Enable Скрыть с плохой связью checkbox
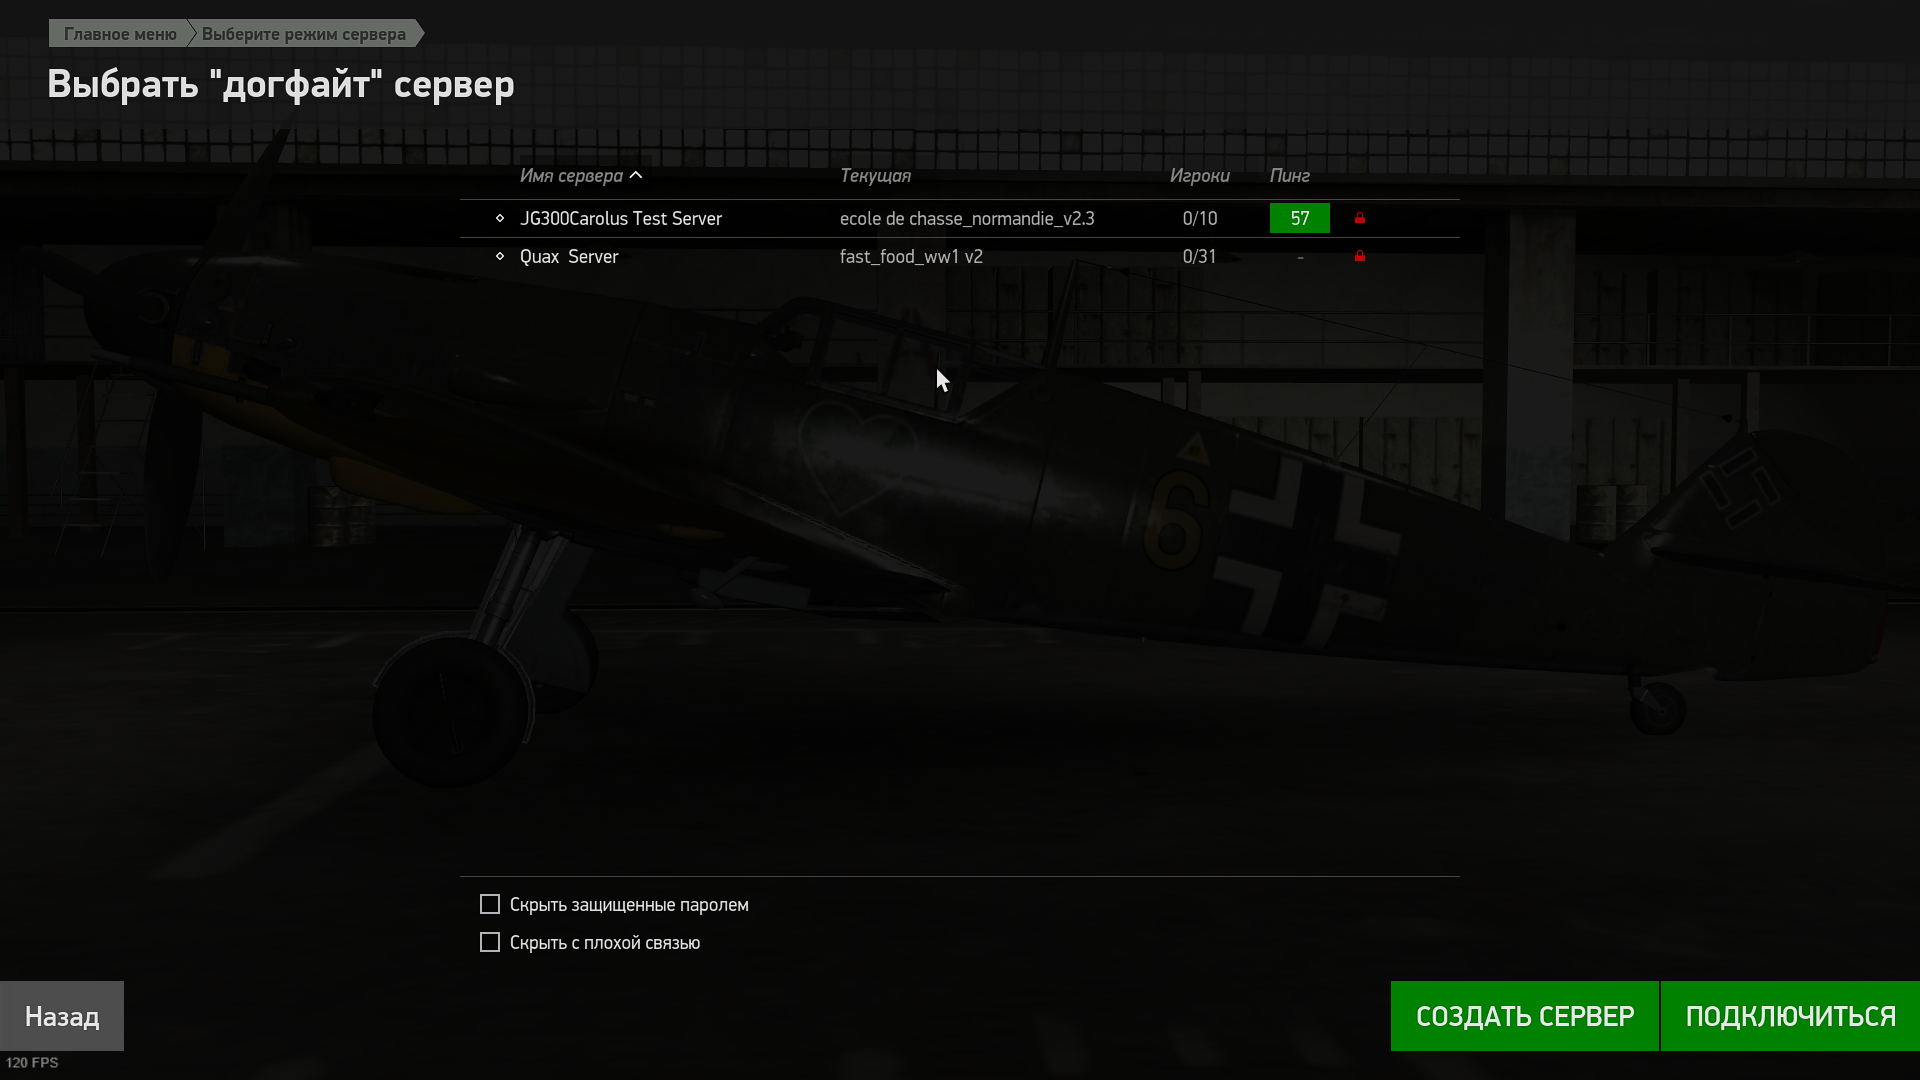The image size is (1920, 1080). coord(490,942)
